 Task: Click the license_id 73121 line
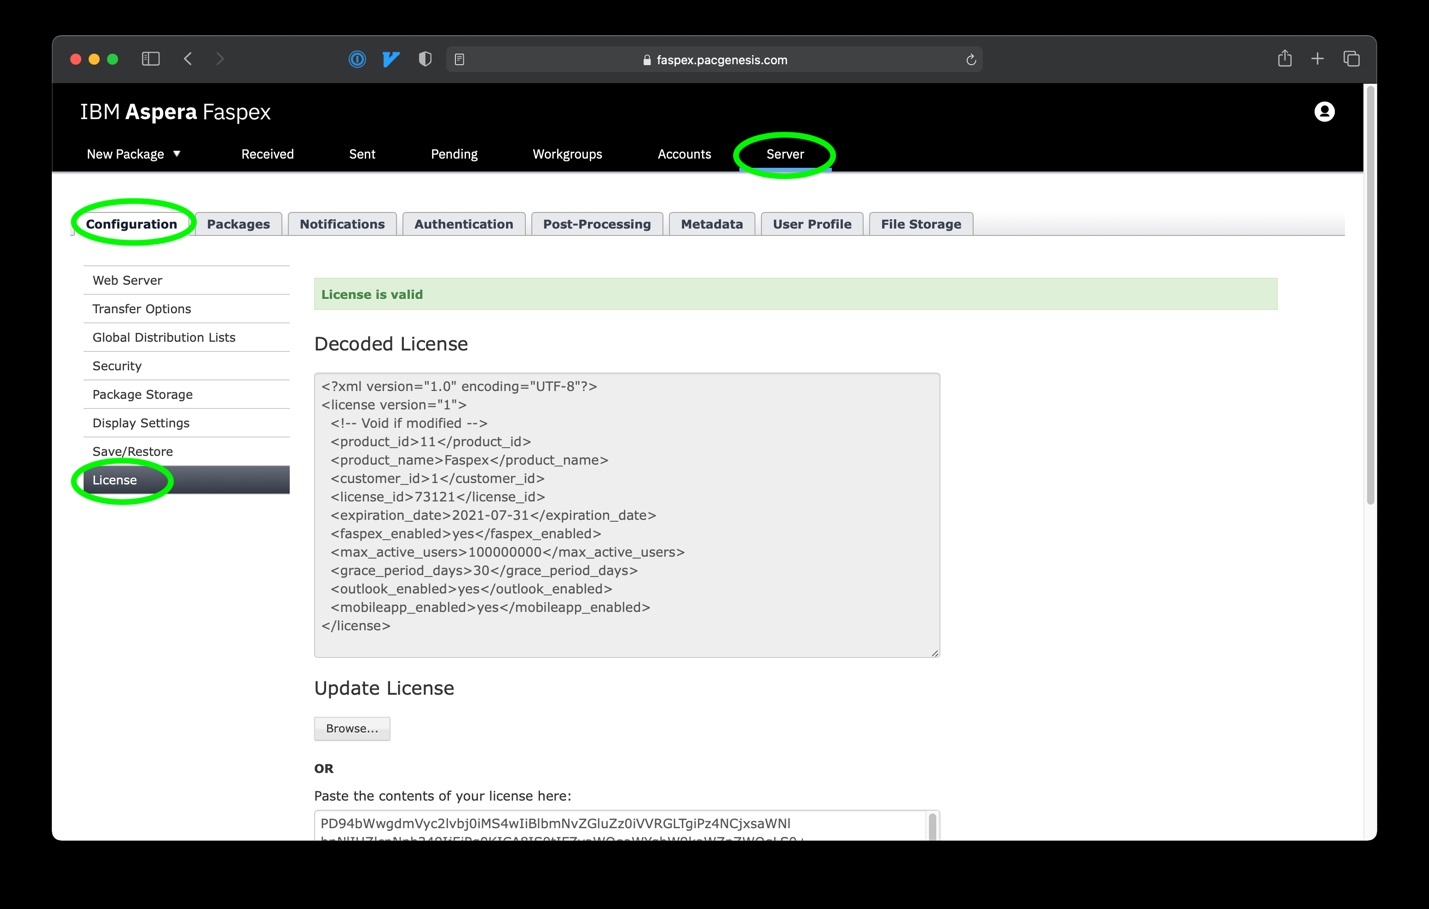438,497
